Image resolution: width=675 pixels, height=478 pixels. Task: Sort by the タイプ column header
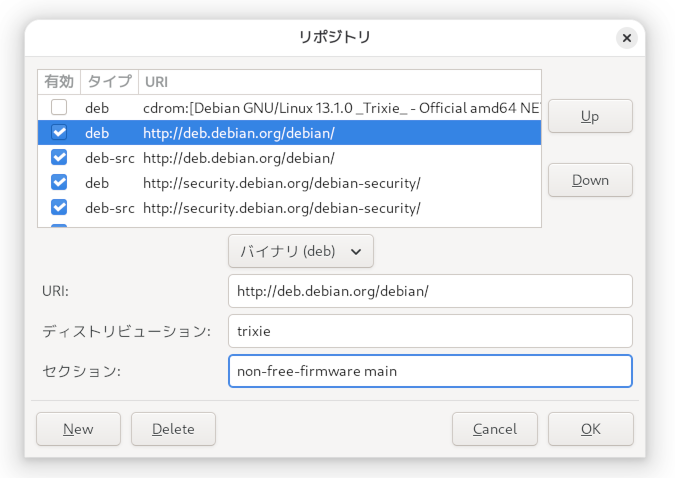click(x=109, y=81)
